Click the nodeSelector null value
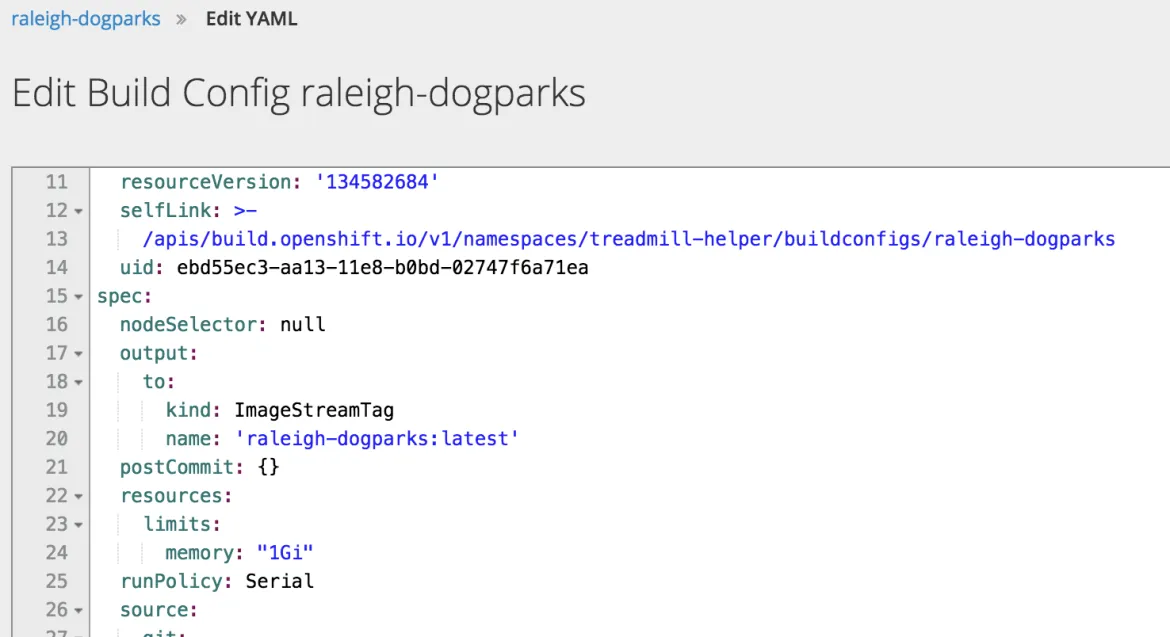Screen dimensions: 1170x637 pyautogui.click(x=302, y=324)
